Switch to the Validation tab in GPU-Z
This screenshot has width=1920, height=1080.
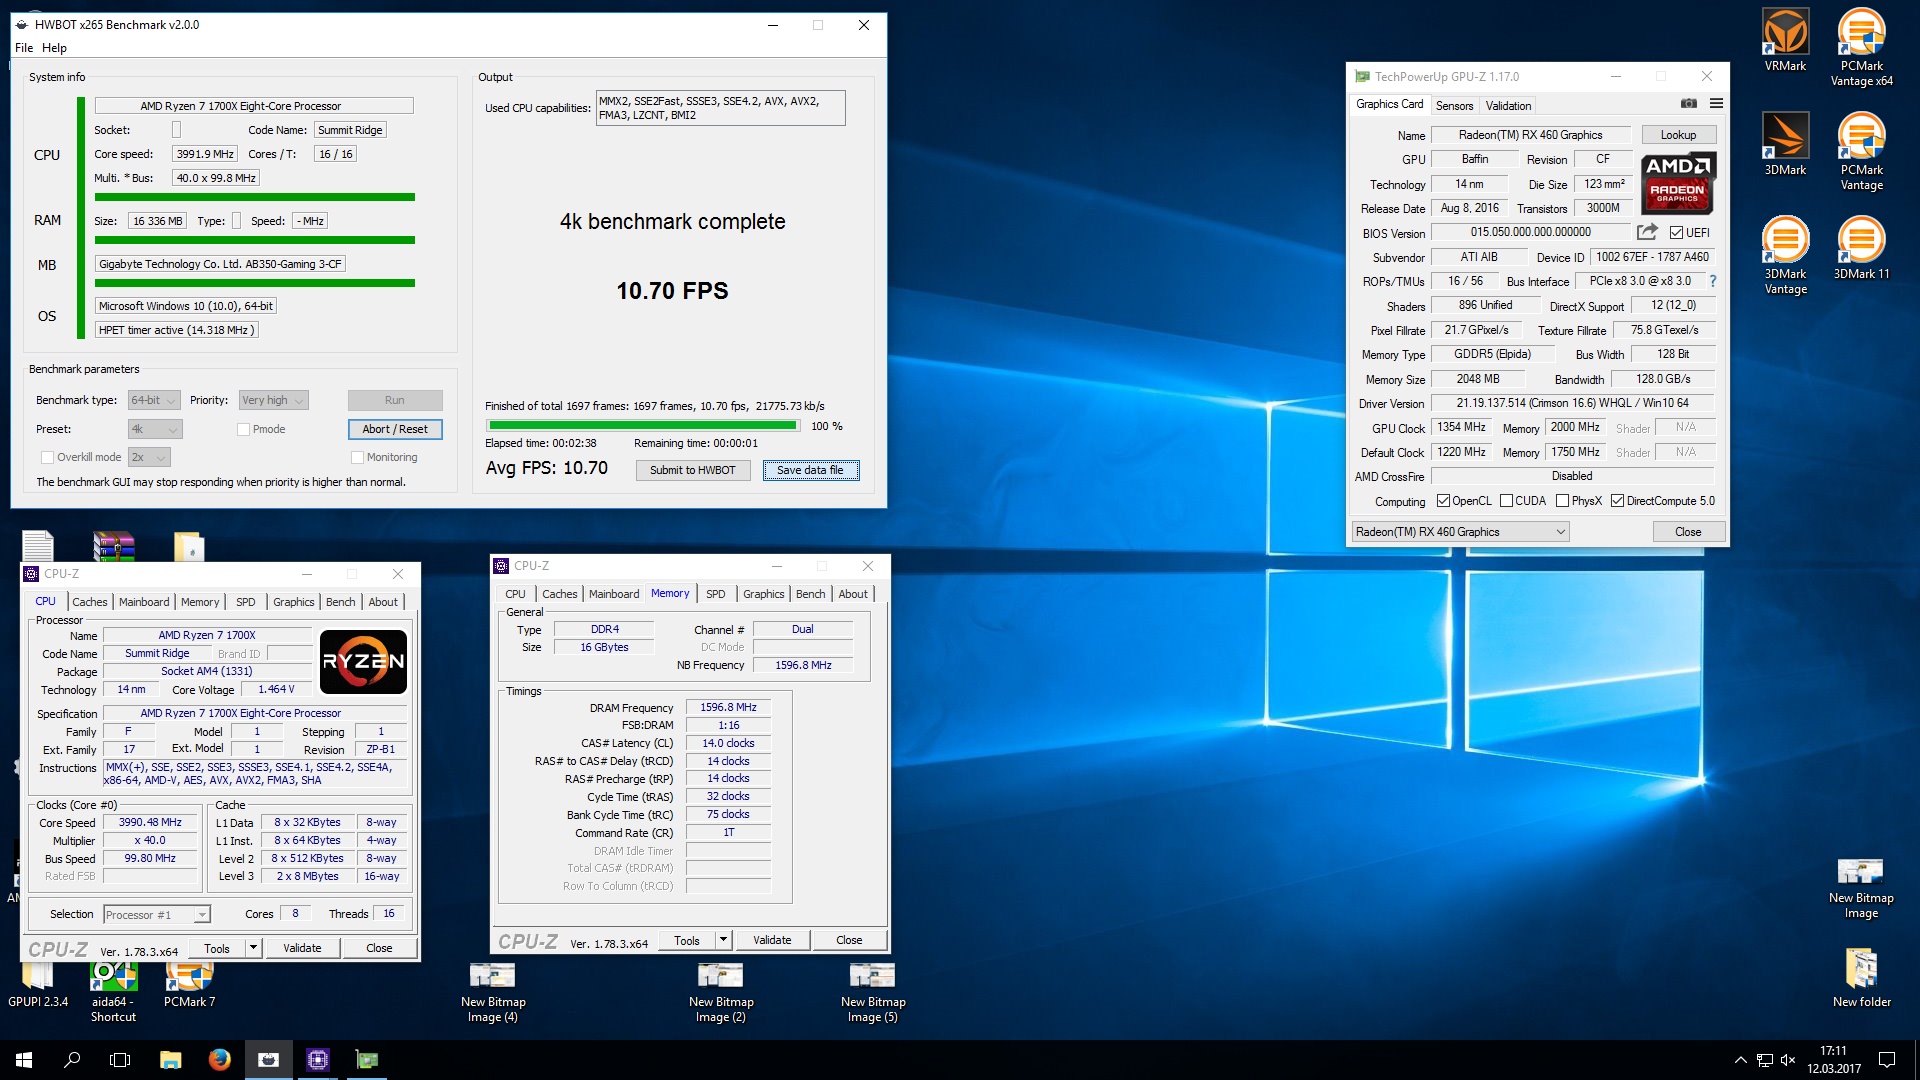click(1508, 105)
